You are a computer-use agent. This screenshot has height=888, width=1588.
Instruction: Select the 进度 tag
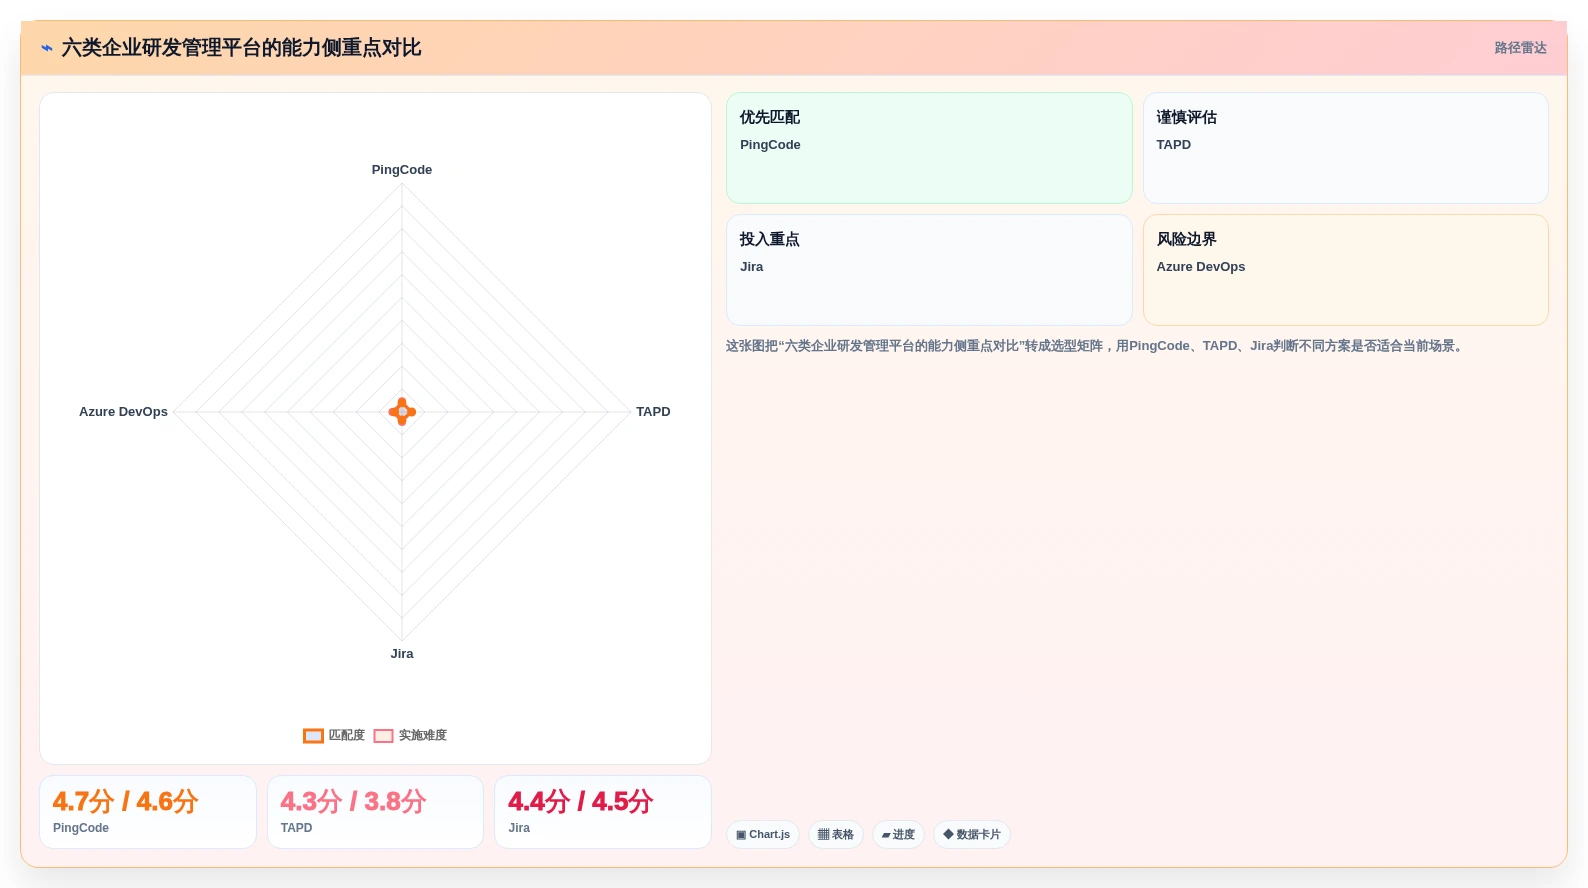pos(898,834)
